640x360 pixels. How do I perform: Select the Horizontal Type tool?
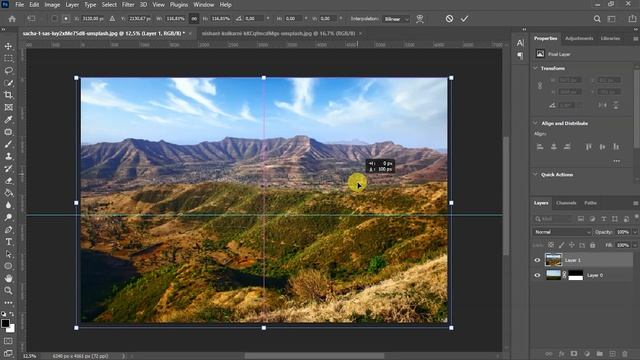point(8,242)
